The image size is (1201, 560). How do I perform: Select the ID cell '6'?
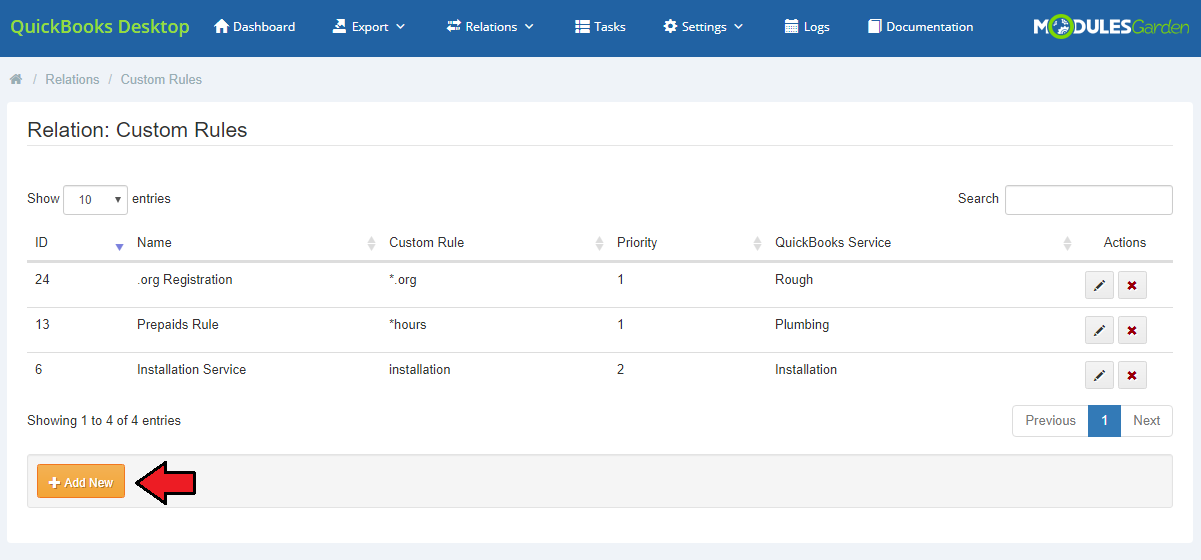[x=39, y=370]
